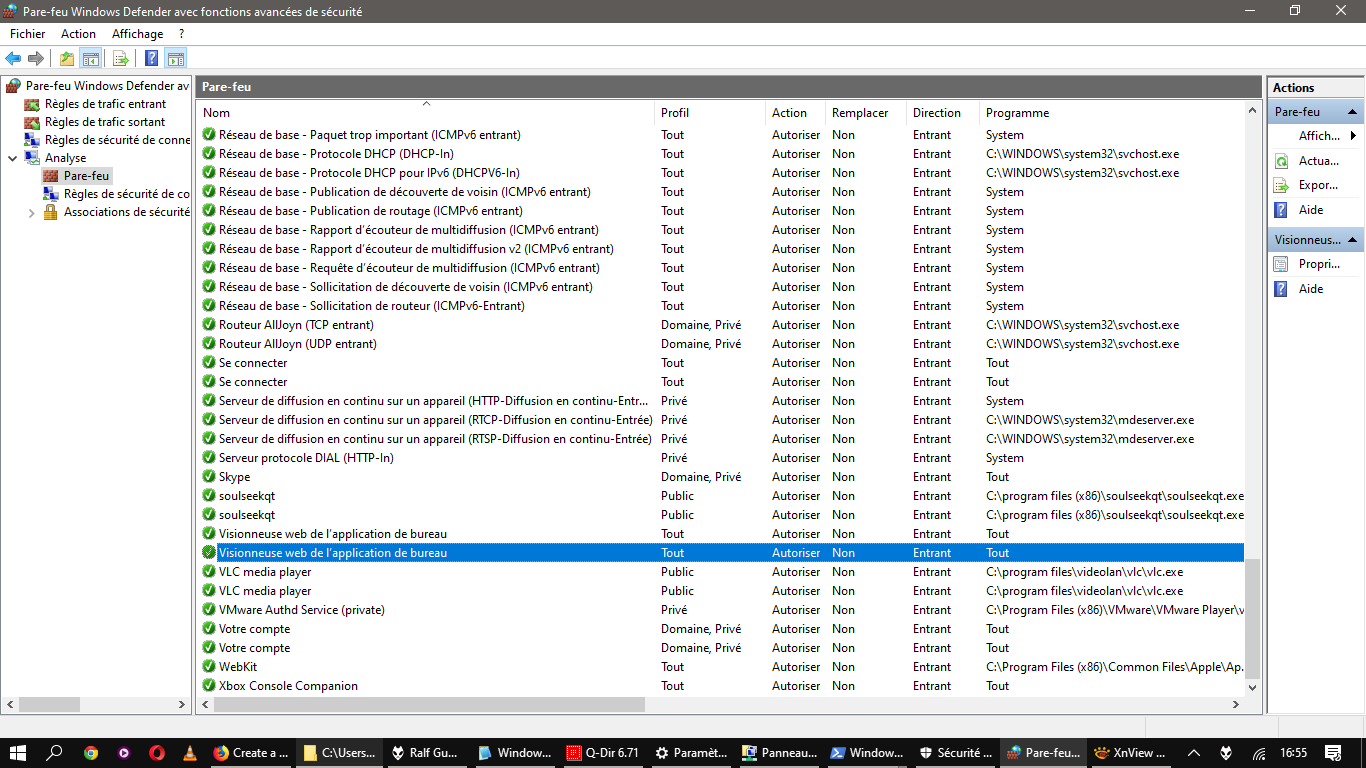This screenshot has height=768, width=1366.
Task: Sort the list by the Profil column header
Action: tap(675, 113)
